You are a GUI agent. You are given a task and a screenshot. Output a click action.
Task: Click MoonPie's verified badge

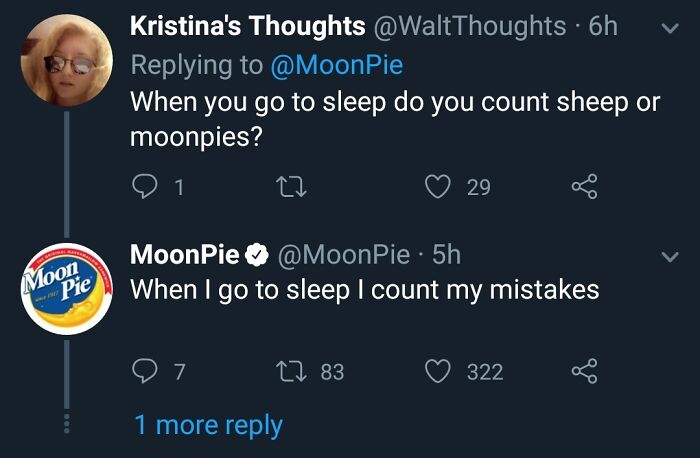pos(256,256)
